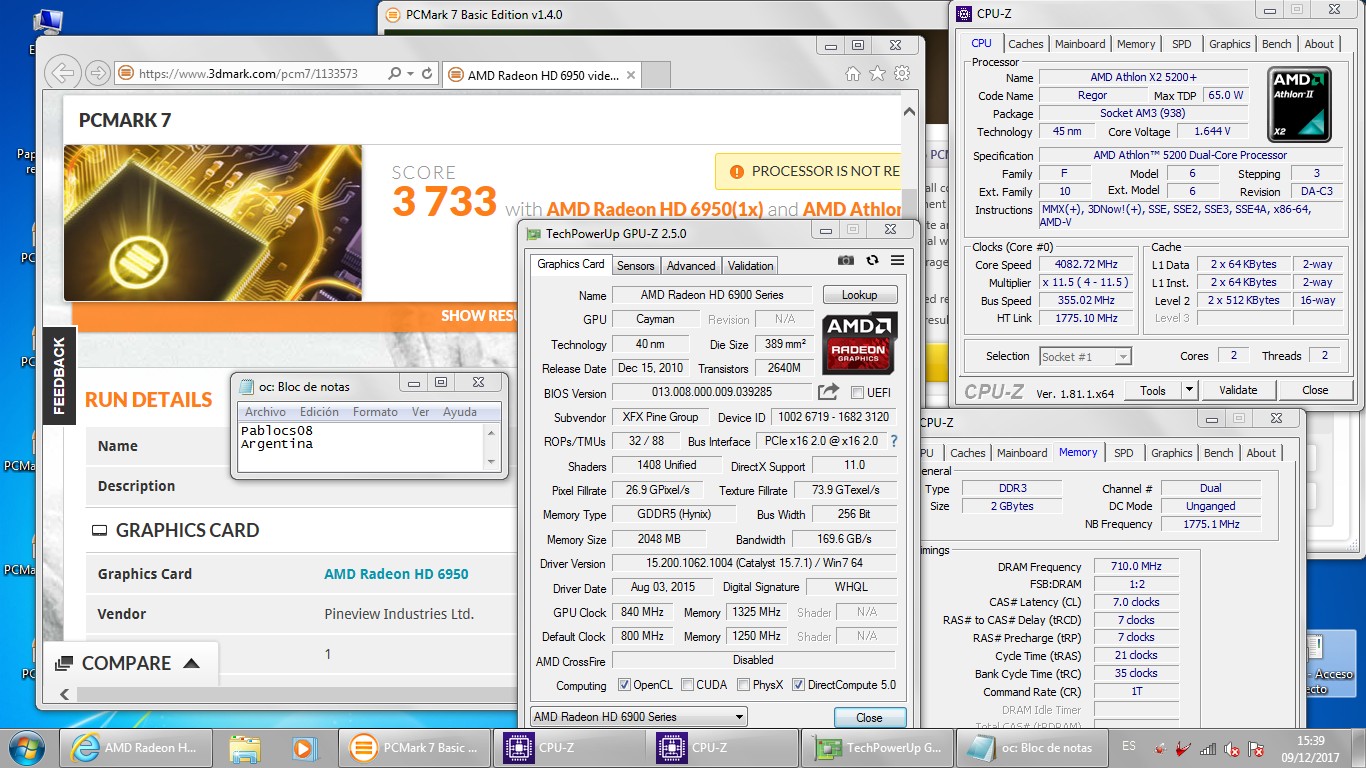This screenshot has height=768, width=1366.
Task: Click the address bar refresh icon
Action: pyautogui.click(x=427, y=74)
